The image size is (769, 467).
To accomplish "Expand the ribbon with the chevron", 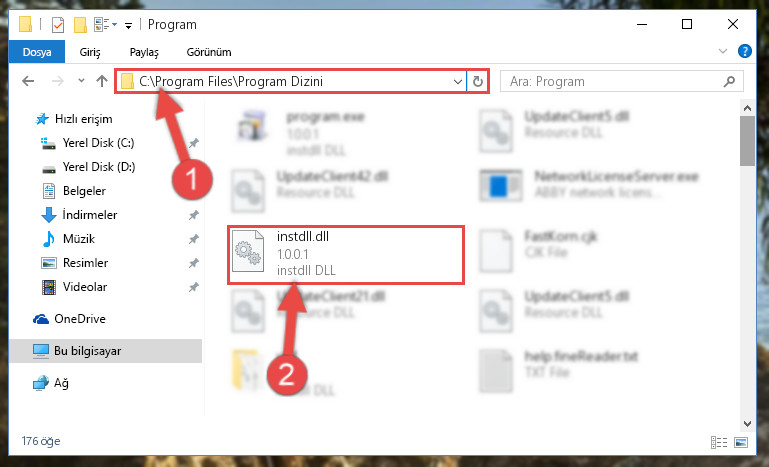I will tap(722, 51).
